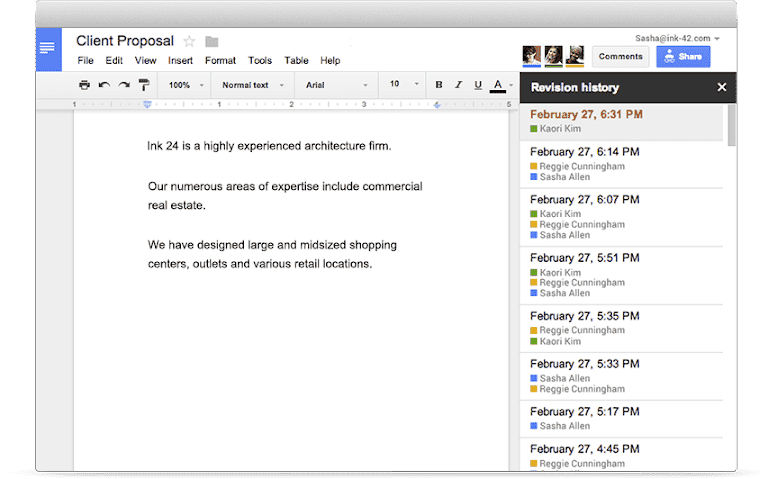Screen dimensions: 768x479
Task: Select the February 27, 6:07 PM revision
Action: tap(621, 217)
